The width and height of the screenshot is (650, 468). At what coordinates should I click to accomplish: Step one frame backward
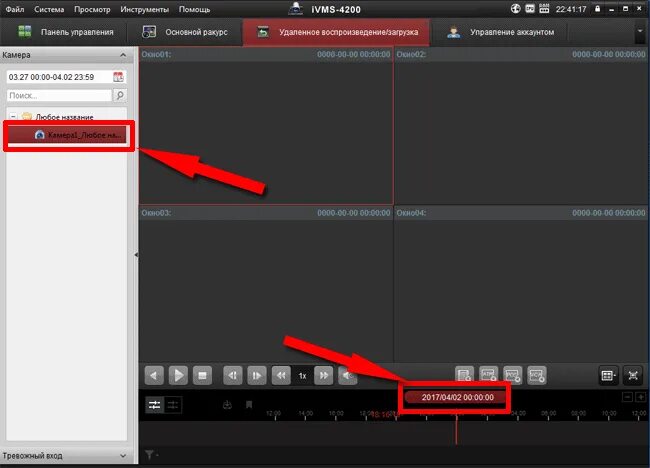pyautogui.click(x=233, y=376)
